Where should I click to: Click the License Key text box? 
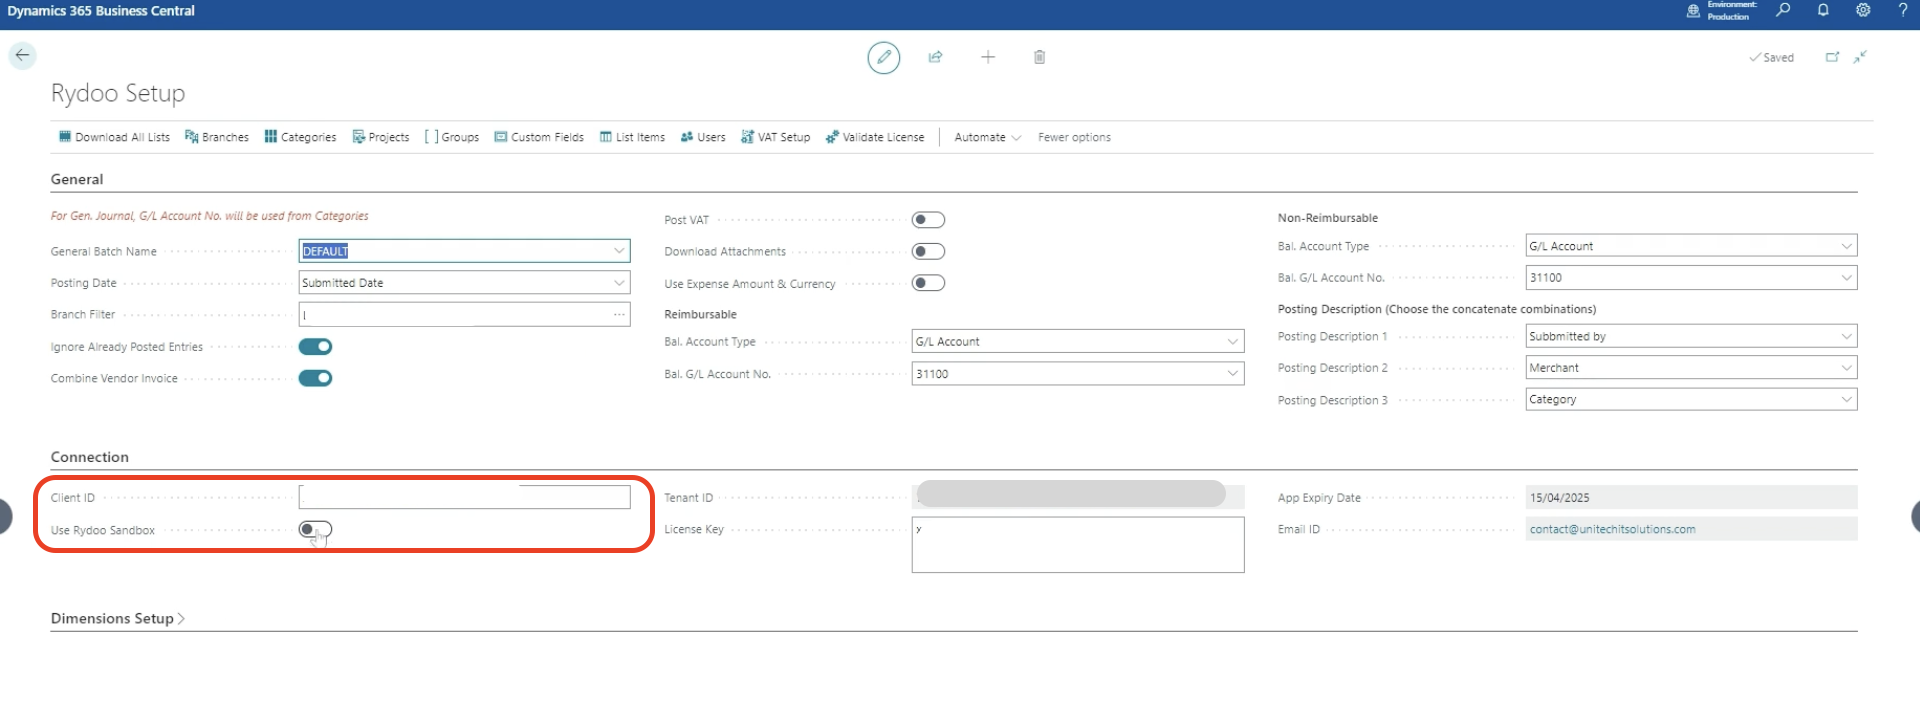(1078, 545)
